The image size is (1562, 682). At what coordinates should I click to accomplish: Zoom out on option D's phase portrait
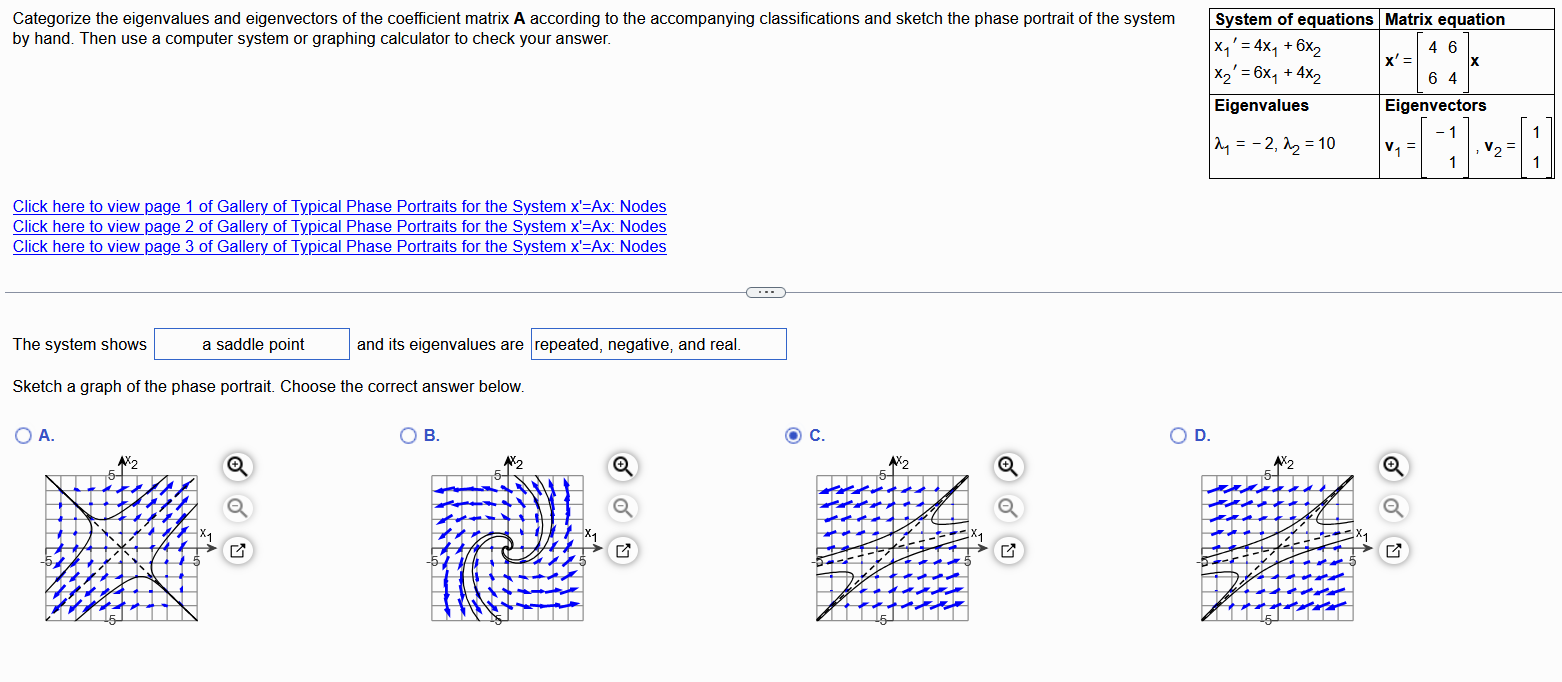click(1393, 508)
